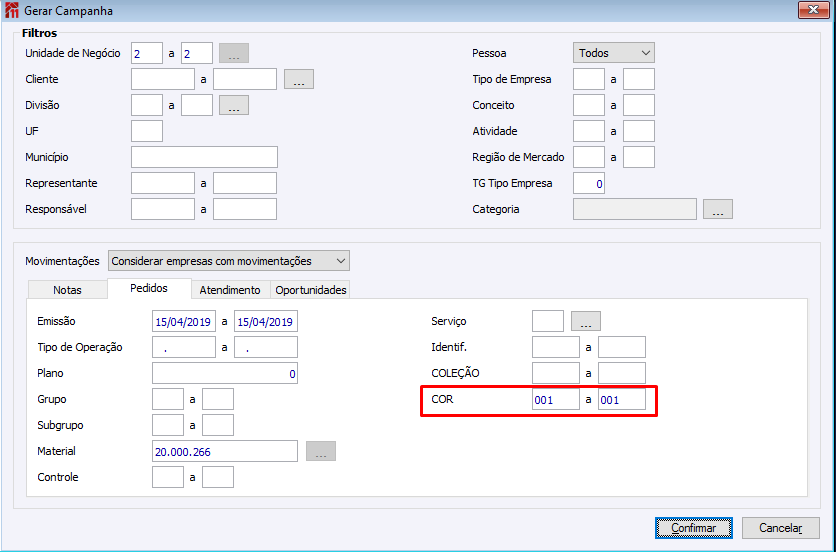
Task: Click the second Tipo de Operação field
Action: click(x=266, y=347)
